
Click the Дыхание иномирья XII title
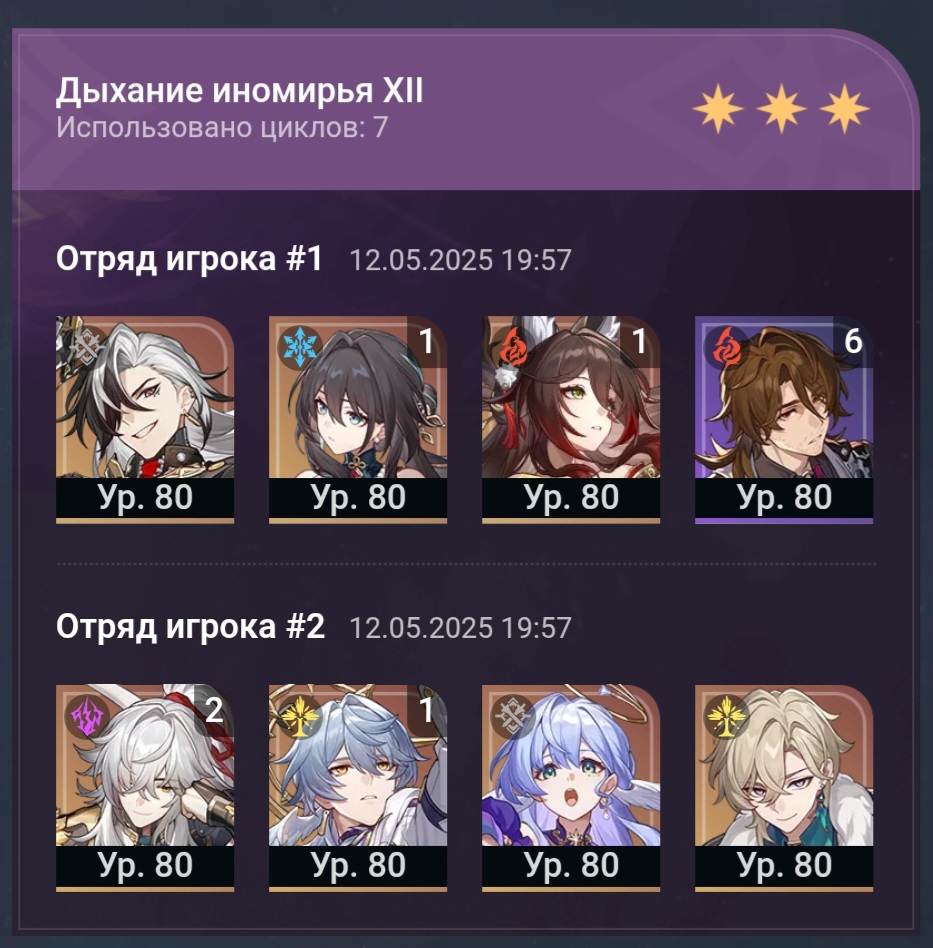pyautogui.click(x=239, y=91)
